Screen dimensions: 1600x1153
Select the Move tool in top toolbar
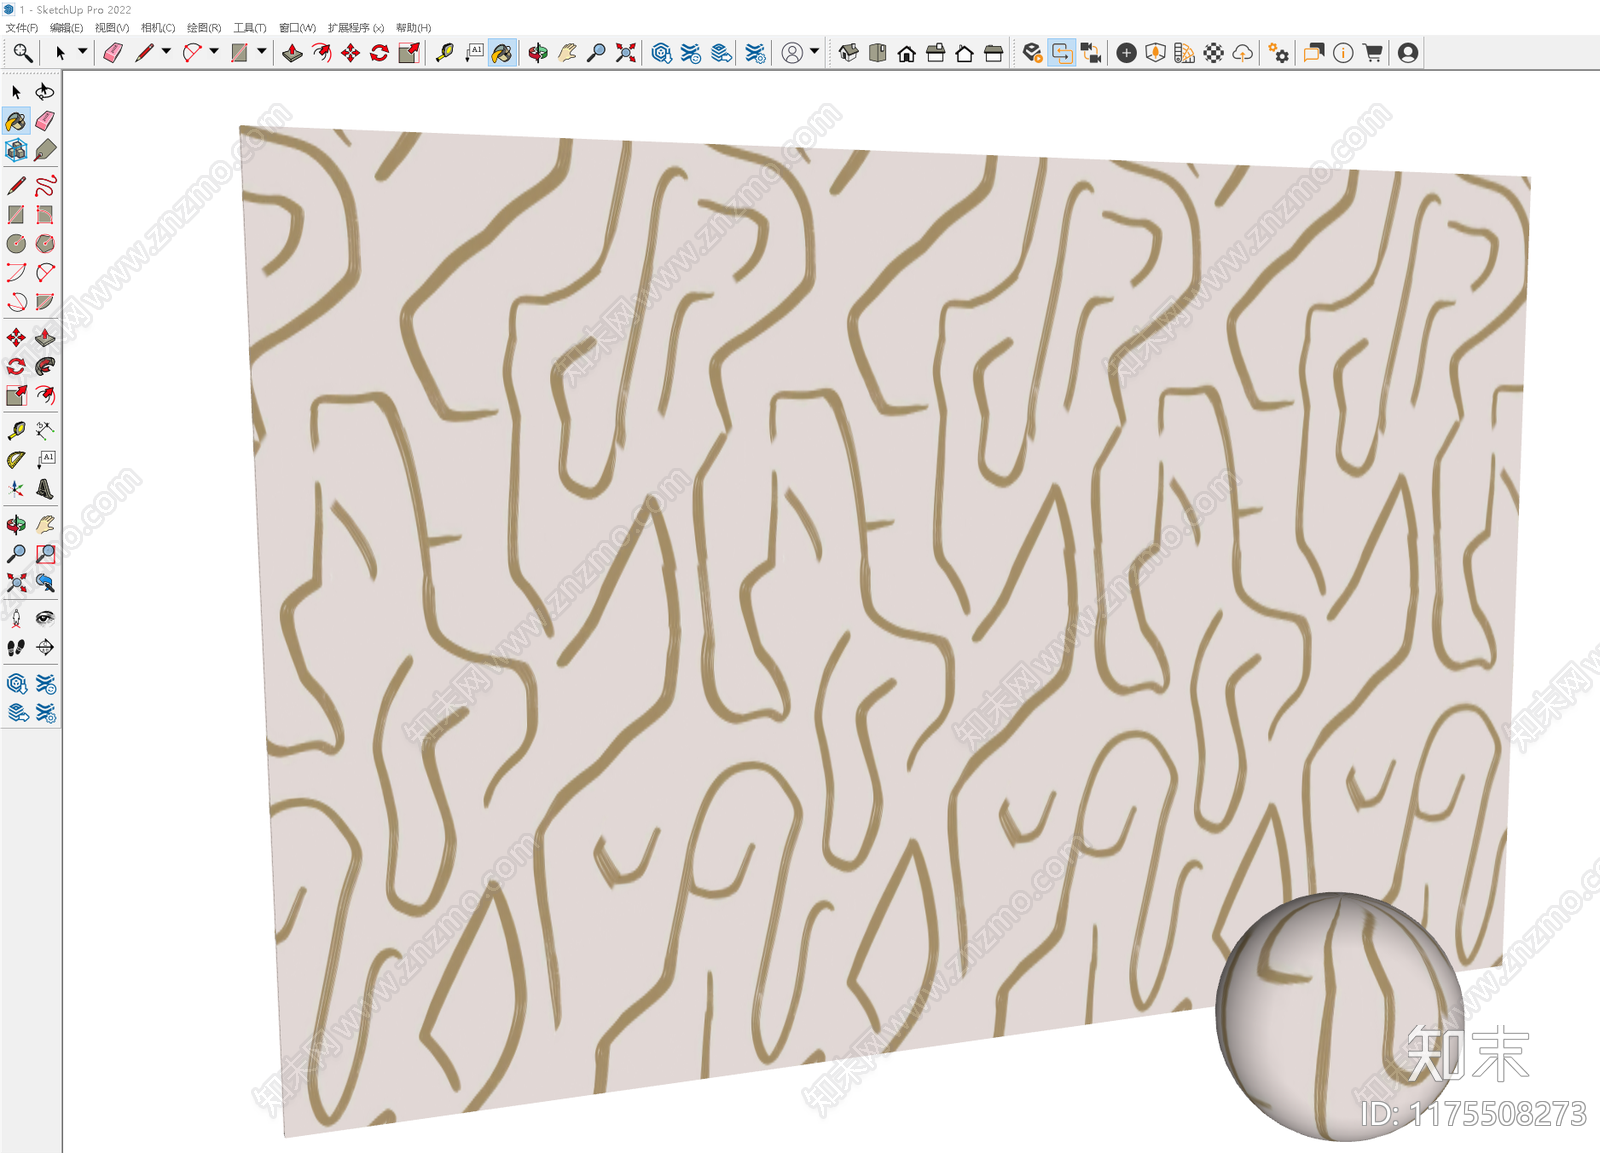(x=350, y=53)
